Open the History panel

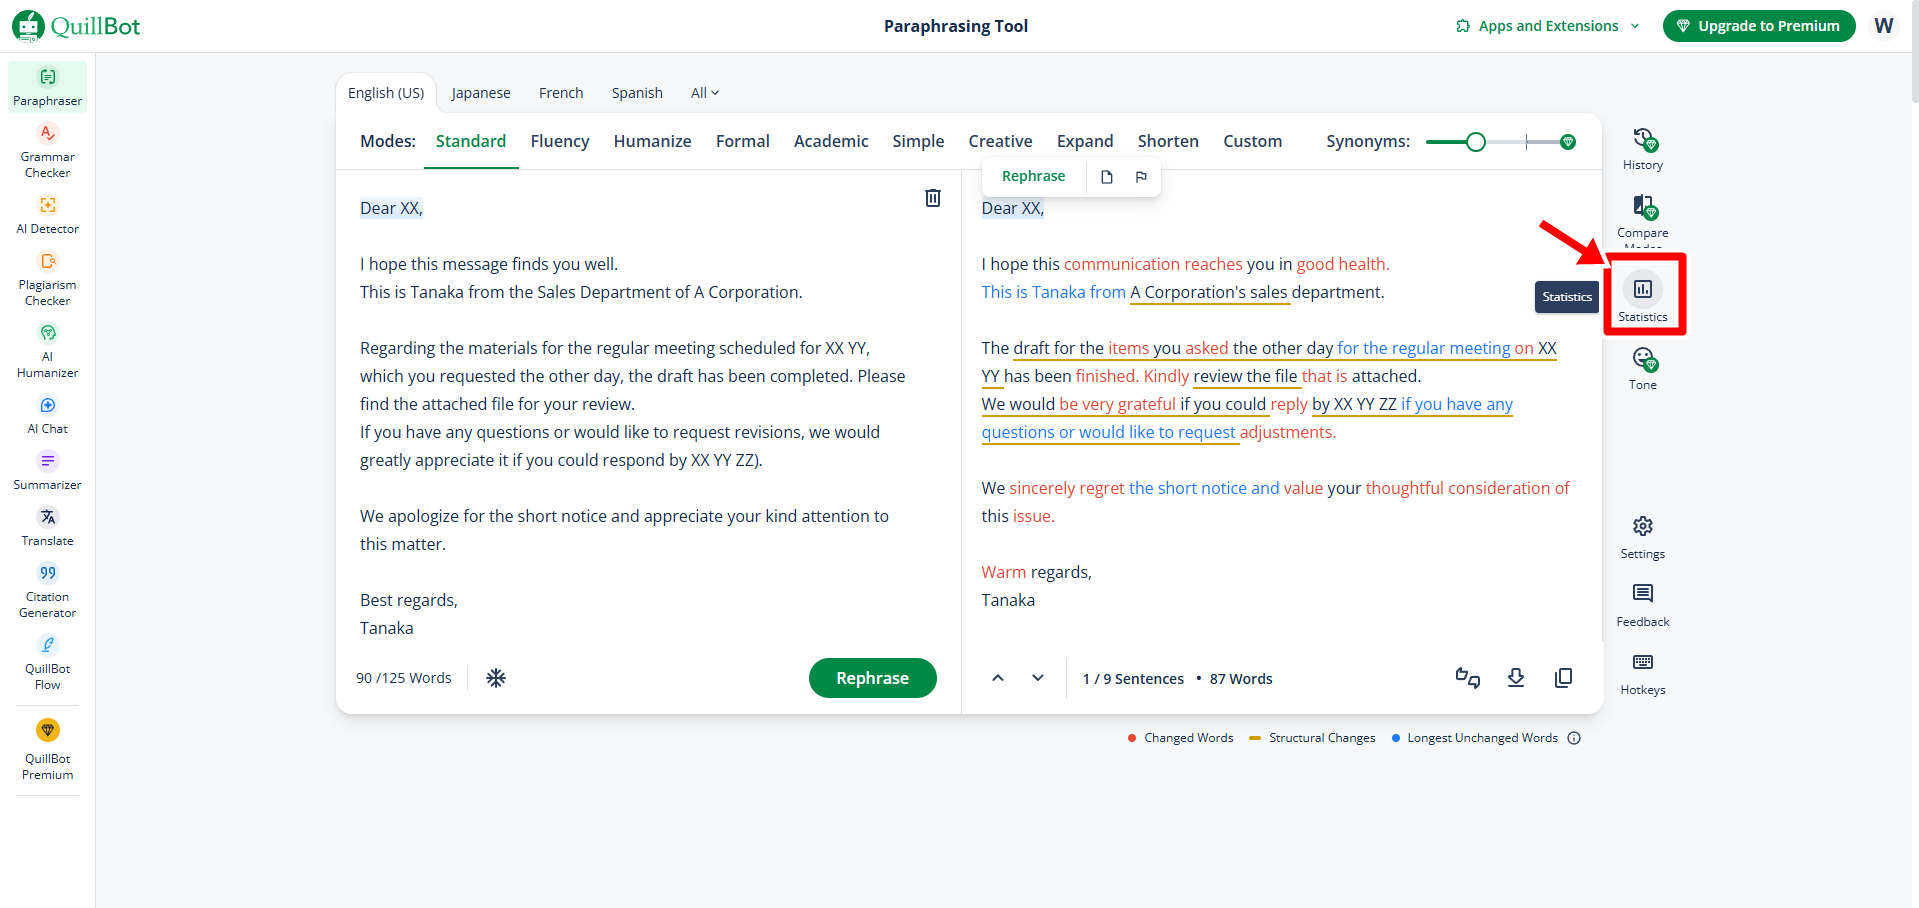pyautogui.click(x=1643, y=149)
